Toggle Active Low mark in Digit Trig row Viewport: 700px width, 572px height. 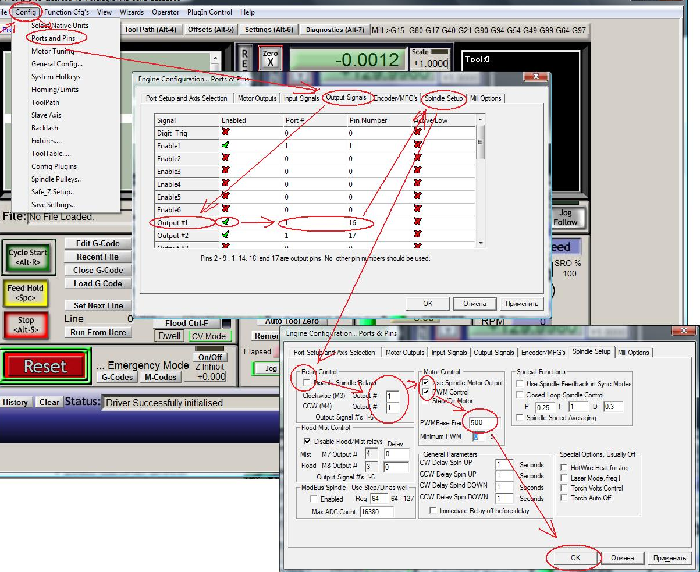coord(417,132)
